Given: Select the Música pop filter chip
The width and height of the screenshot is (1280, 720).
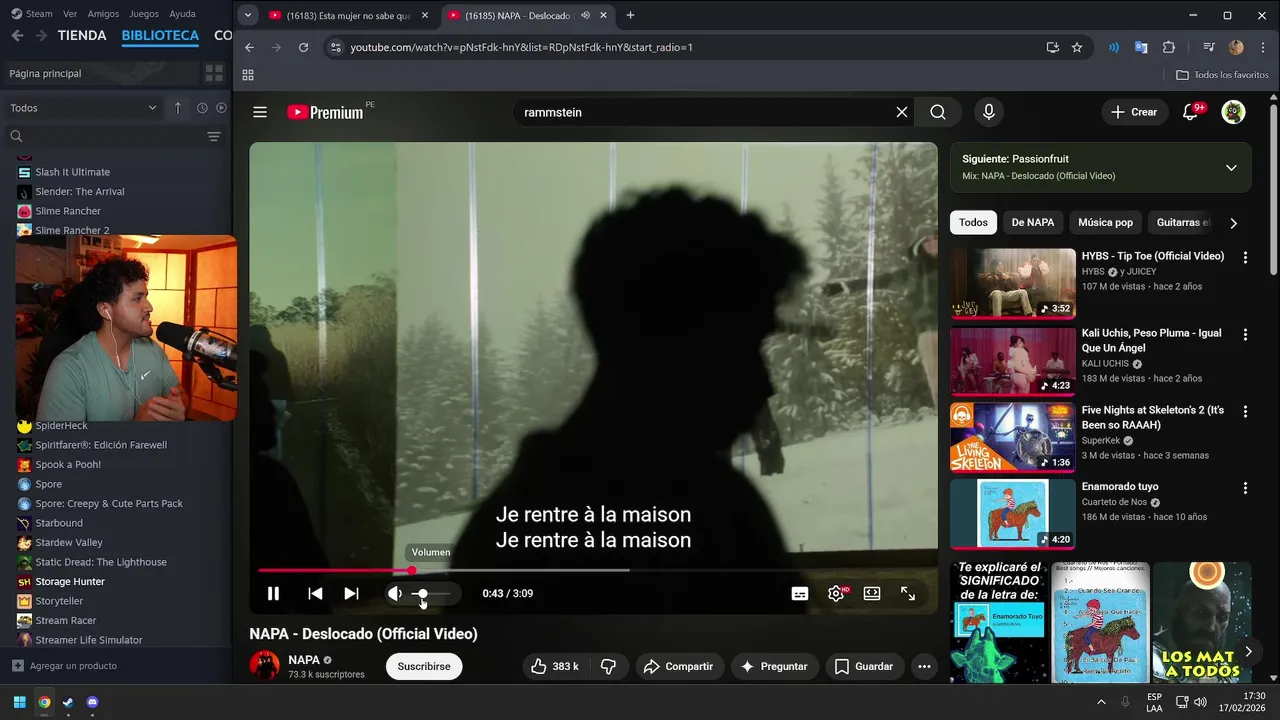Looking at the screenshot, I should click(1105, 222).
